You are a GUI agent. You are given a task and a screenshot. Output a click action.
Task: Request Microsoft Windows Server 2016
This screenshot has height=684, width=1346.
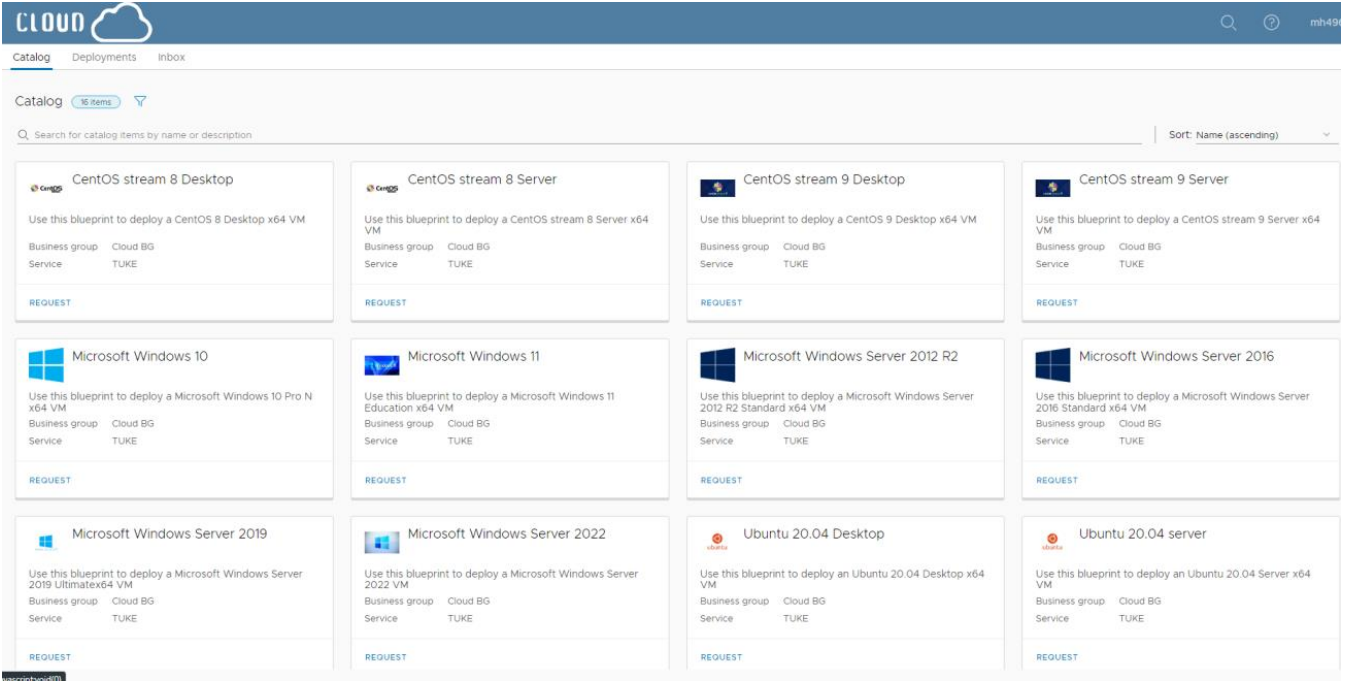point(1057,480)
